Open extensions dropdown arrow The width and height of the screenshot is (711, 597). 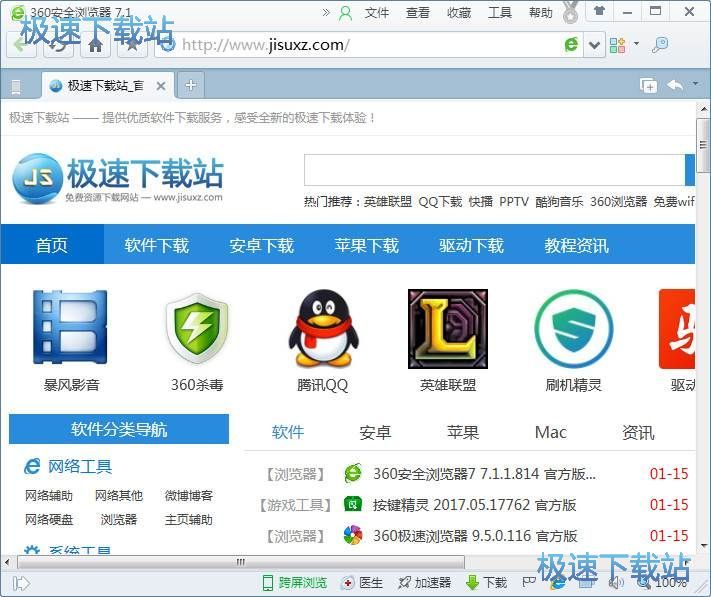(x=637, y=44)
